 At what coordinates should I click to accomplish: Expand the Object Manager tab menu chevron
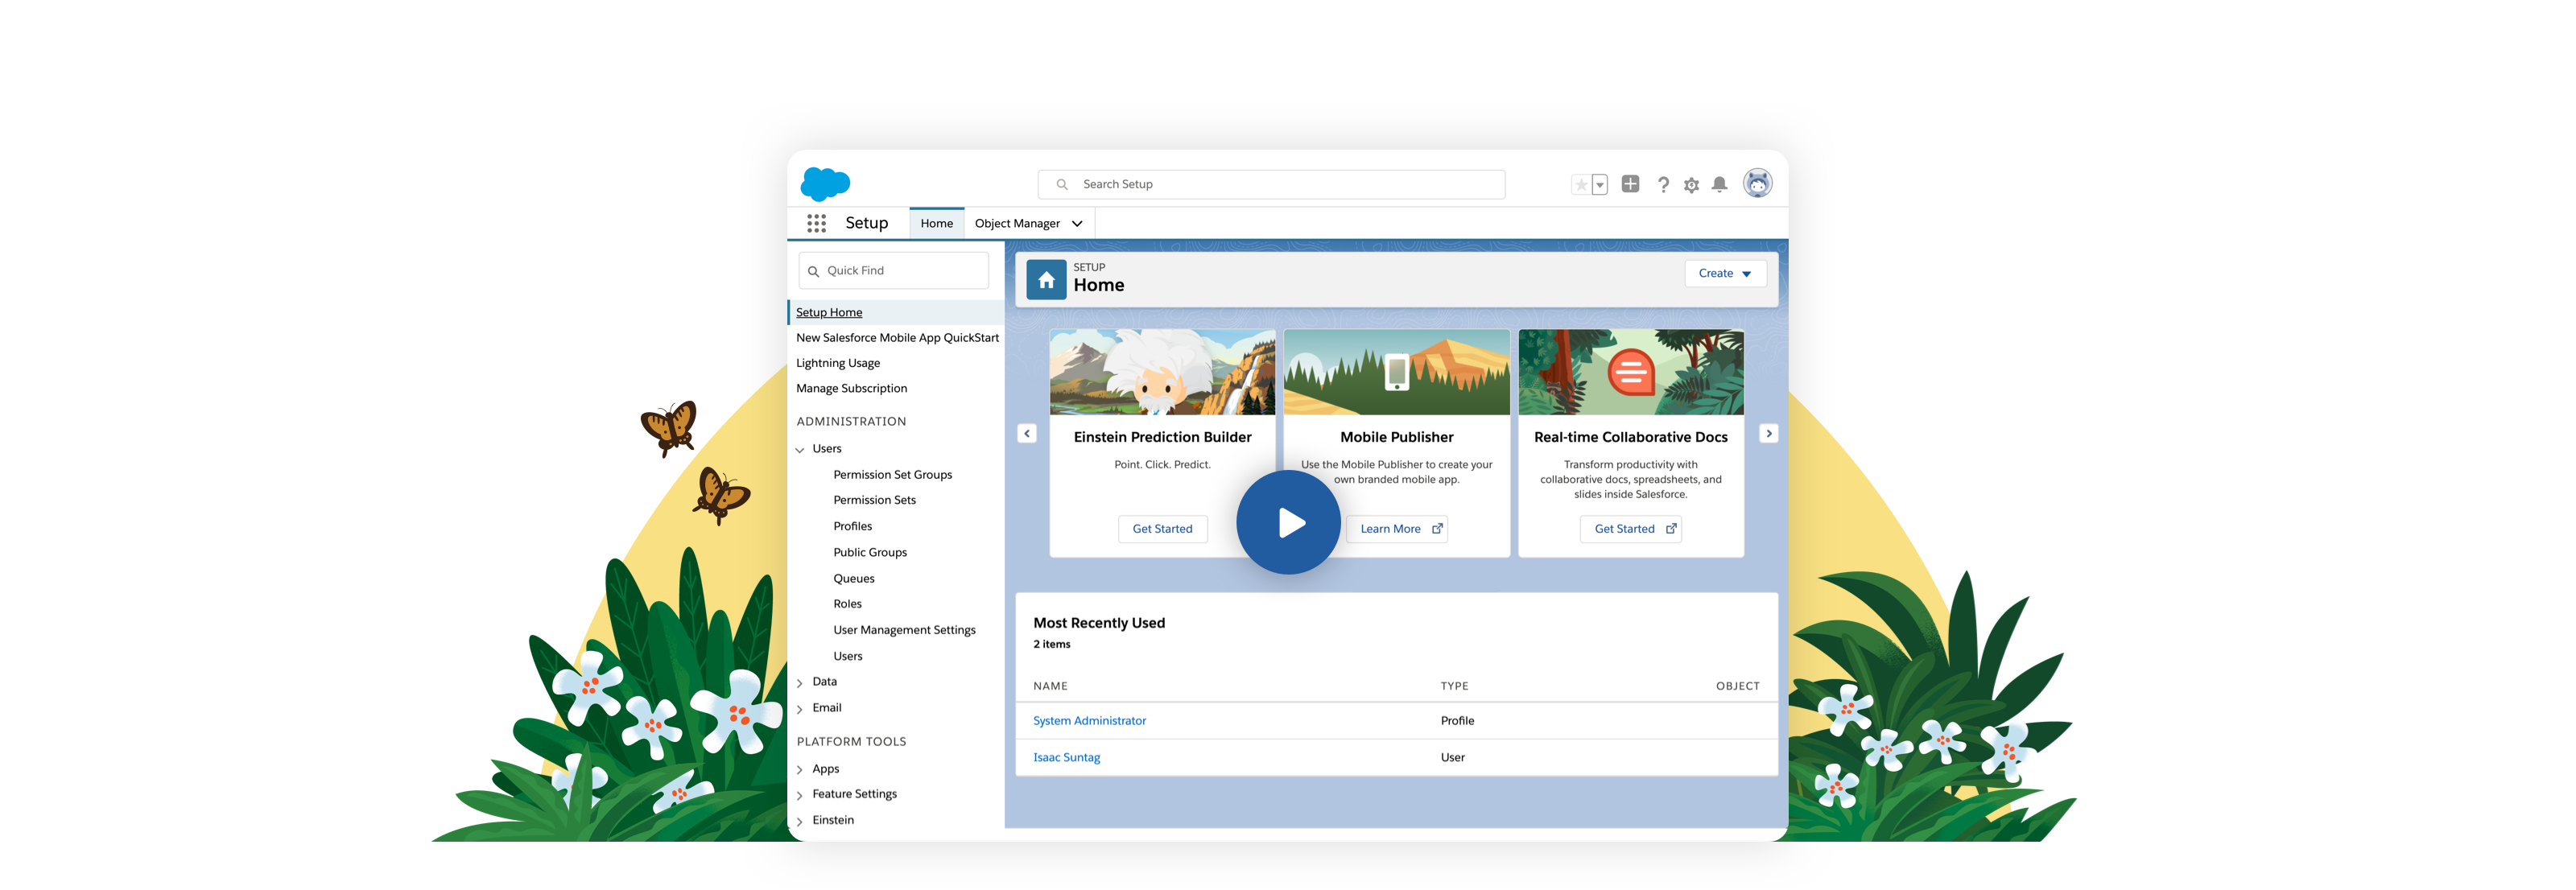tap(1077, 224)
